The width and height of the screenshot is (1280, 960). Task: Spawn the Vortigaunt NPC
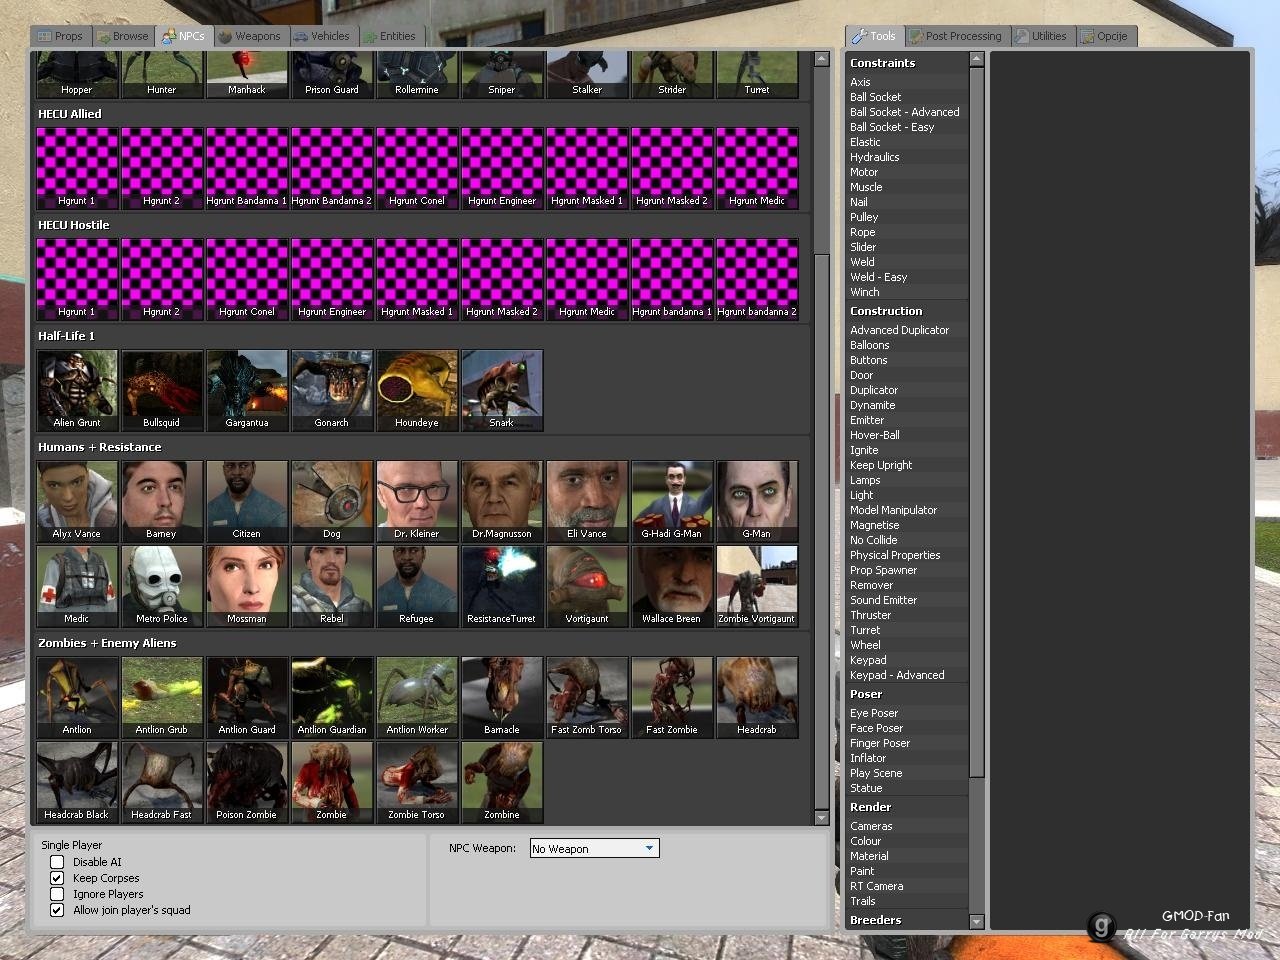click(587, 586)
